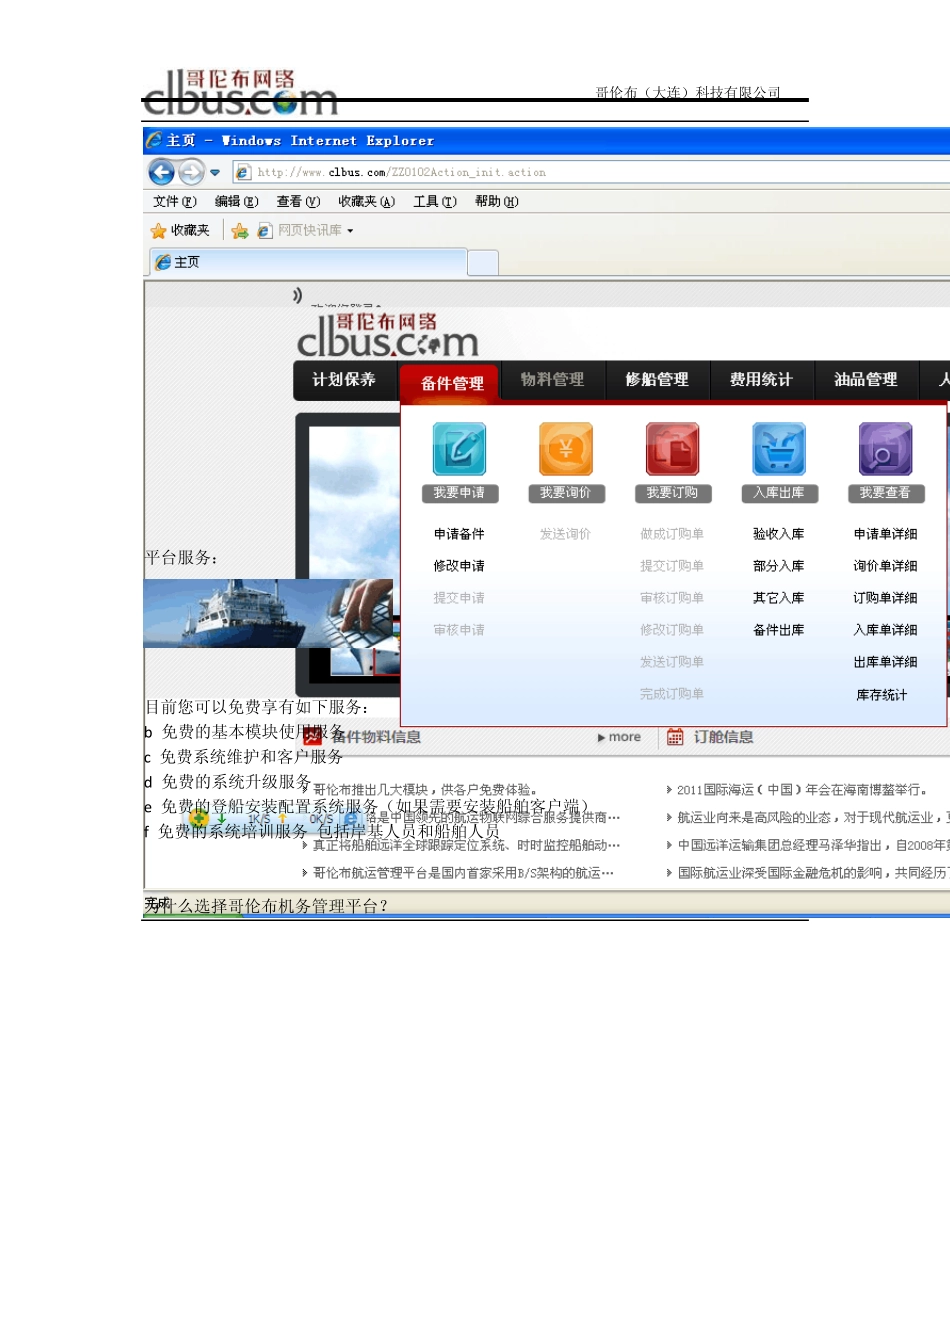
Task: Open the 其它入库 link
Action: (x=779, y=598)
